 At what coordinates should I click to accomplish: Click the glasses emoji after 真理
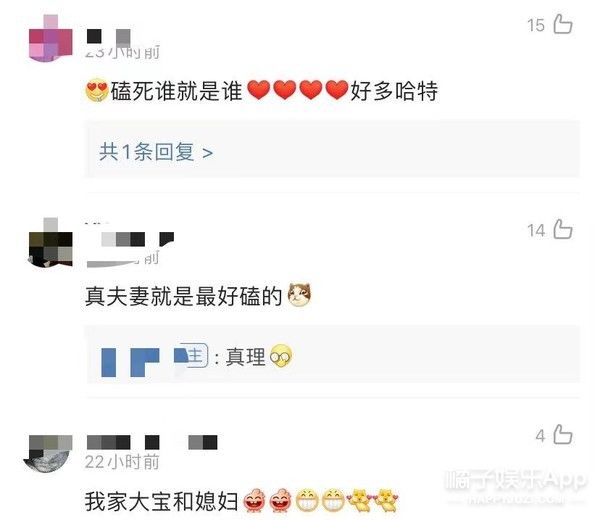[281, 356]
